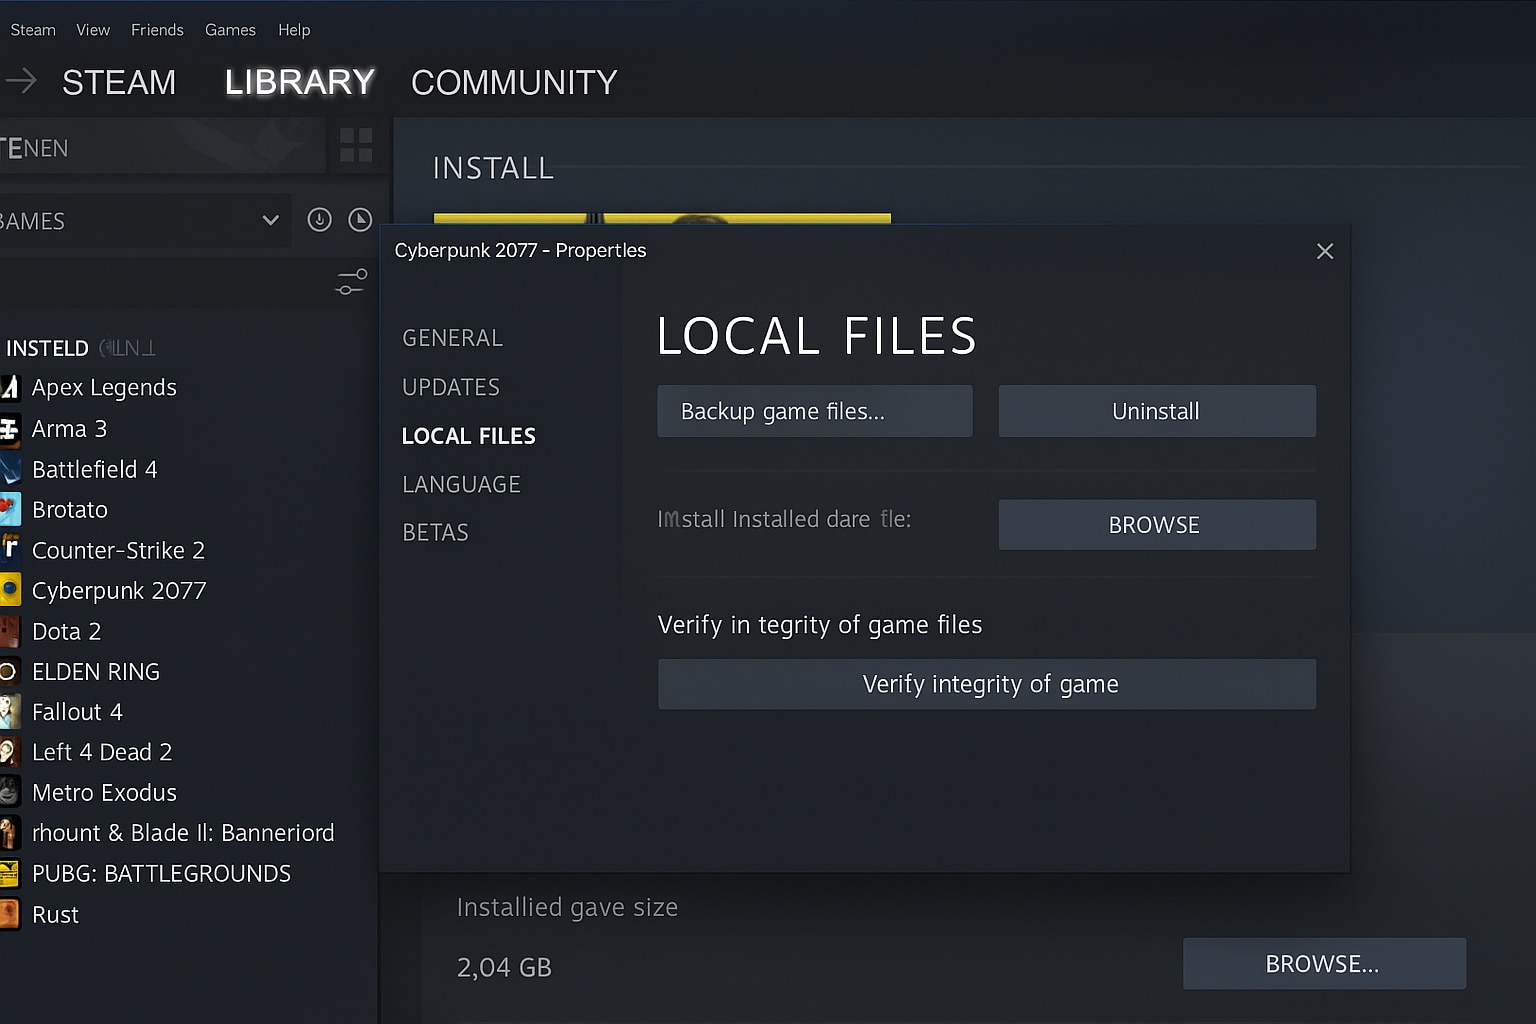Switch to grid view icon in sidebar
Viewport: 1536px width, 1024px height.
[356, 145]
